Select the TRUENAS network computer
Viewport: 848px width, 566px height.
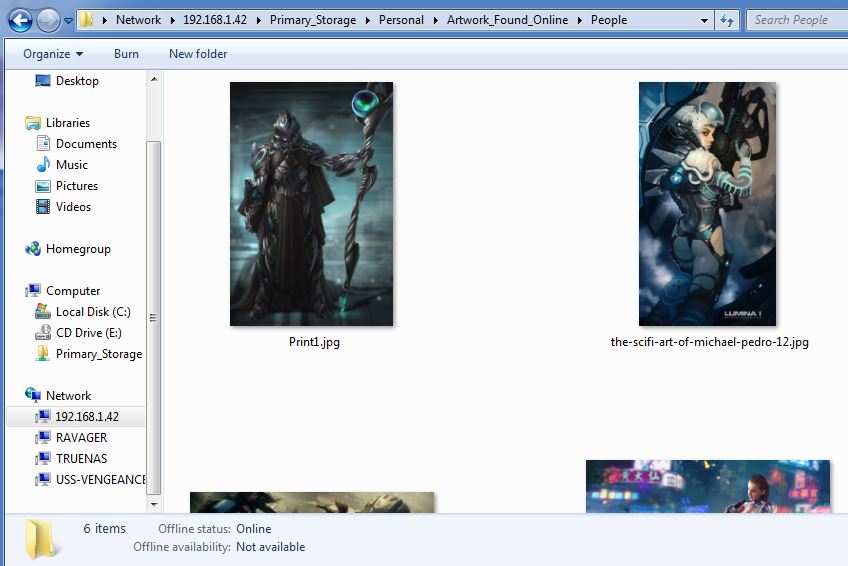81,459
